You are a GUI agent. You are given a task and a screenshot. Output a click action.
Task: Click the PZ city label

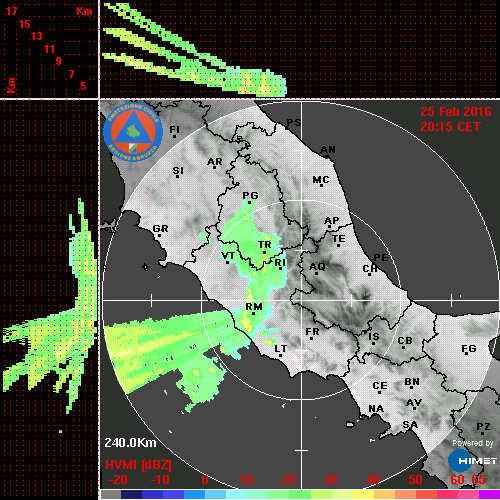tap(483, 427)
